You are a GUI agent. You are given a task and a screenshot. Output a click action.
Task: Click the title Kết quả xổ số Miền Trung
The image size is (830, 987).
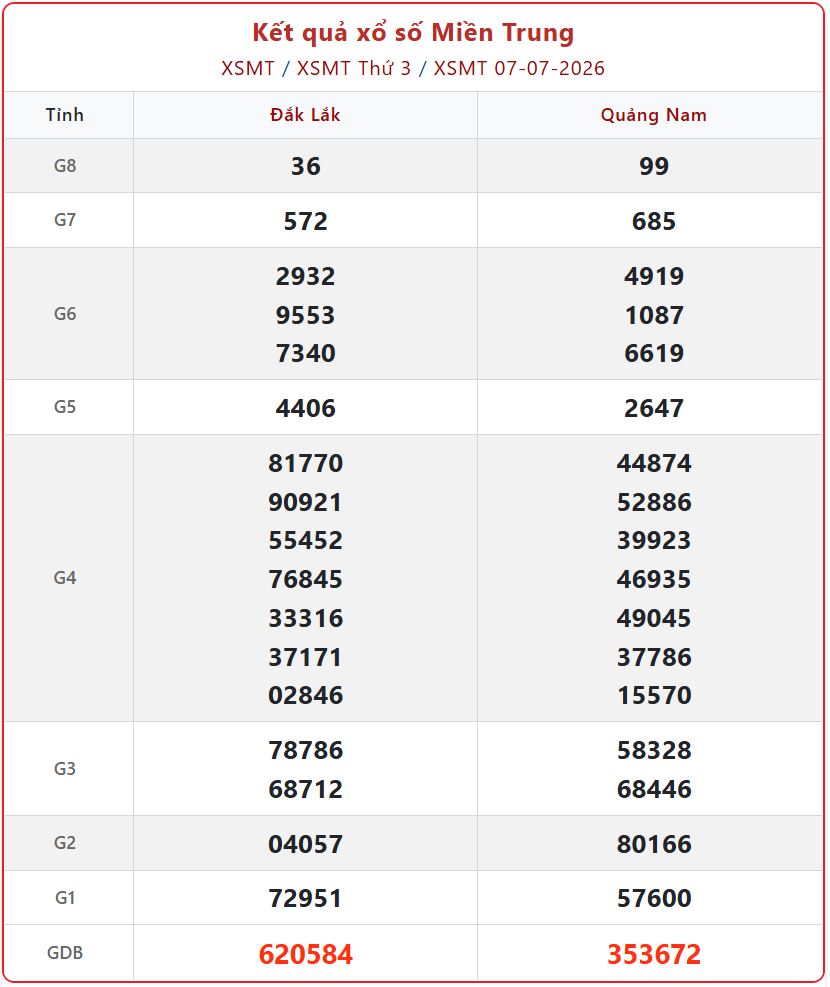[x=413, y=33]
